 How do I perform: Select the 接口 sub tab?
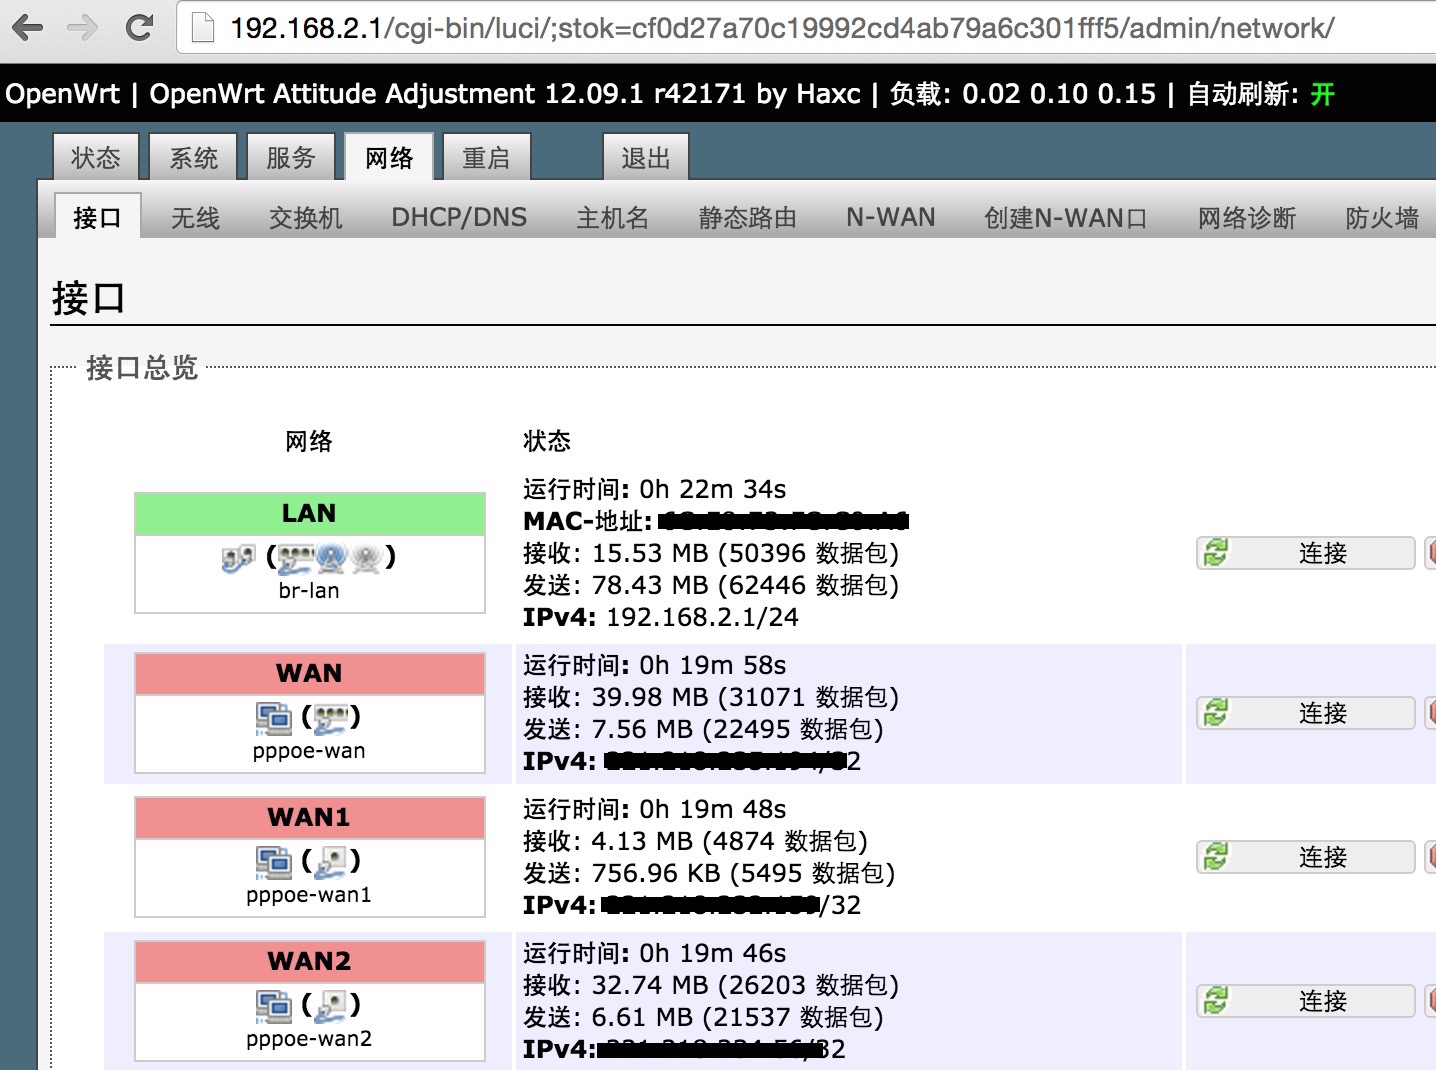[x=97, y=217]
